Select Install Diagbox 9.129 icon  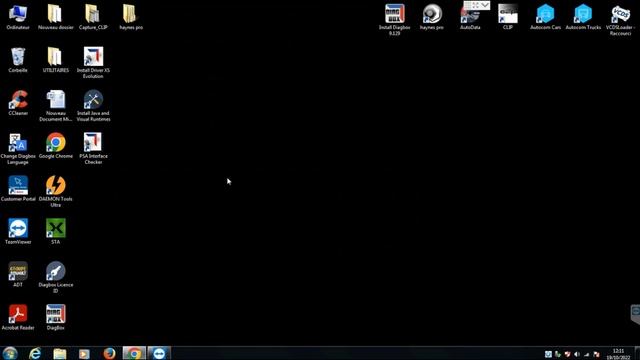[x=394, y=20]
